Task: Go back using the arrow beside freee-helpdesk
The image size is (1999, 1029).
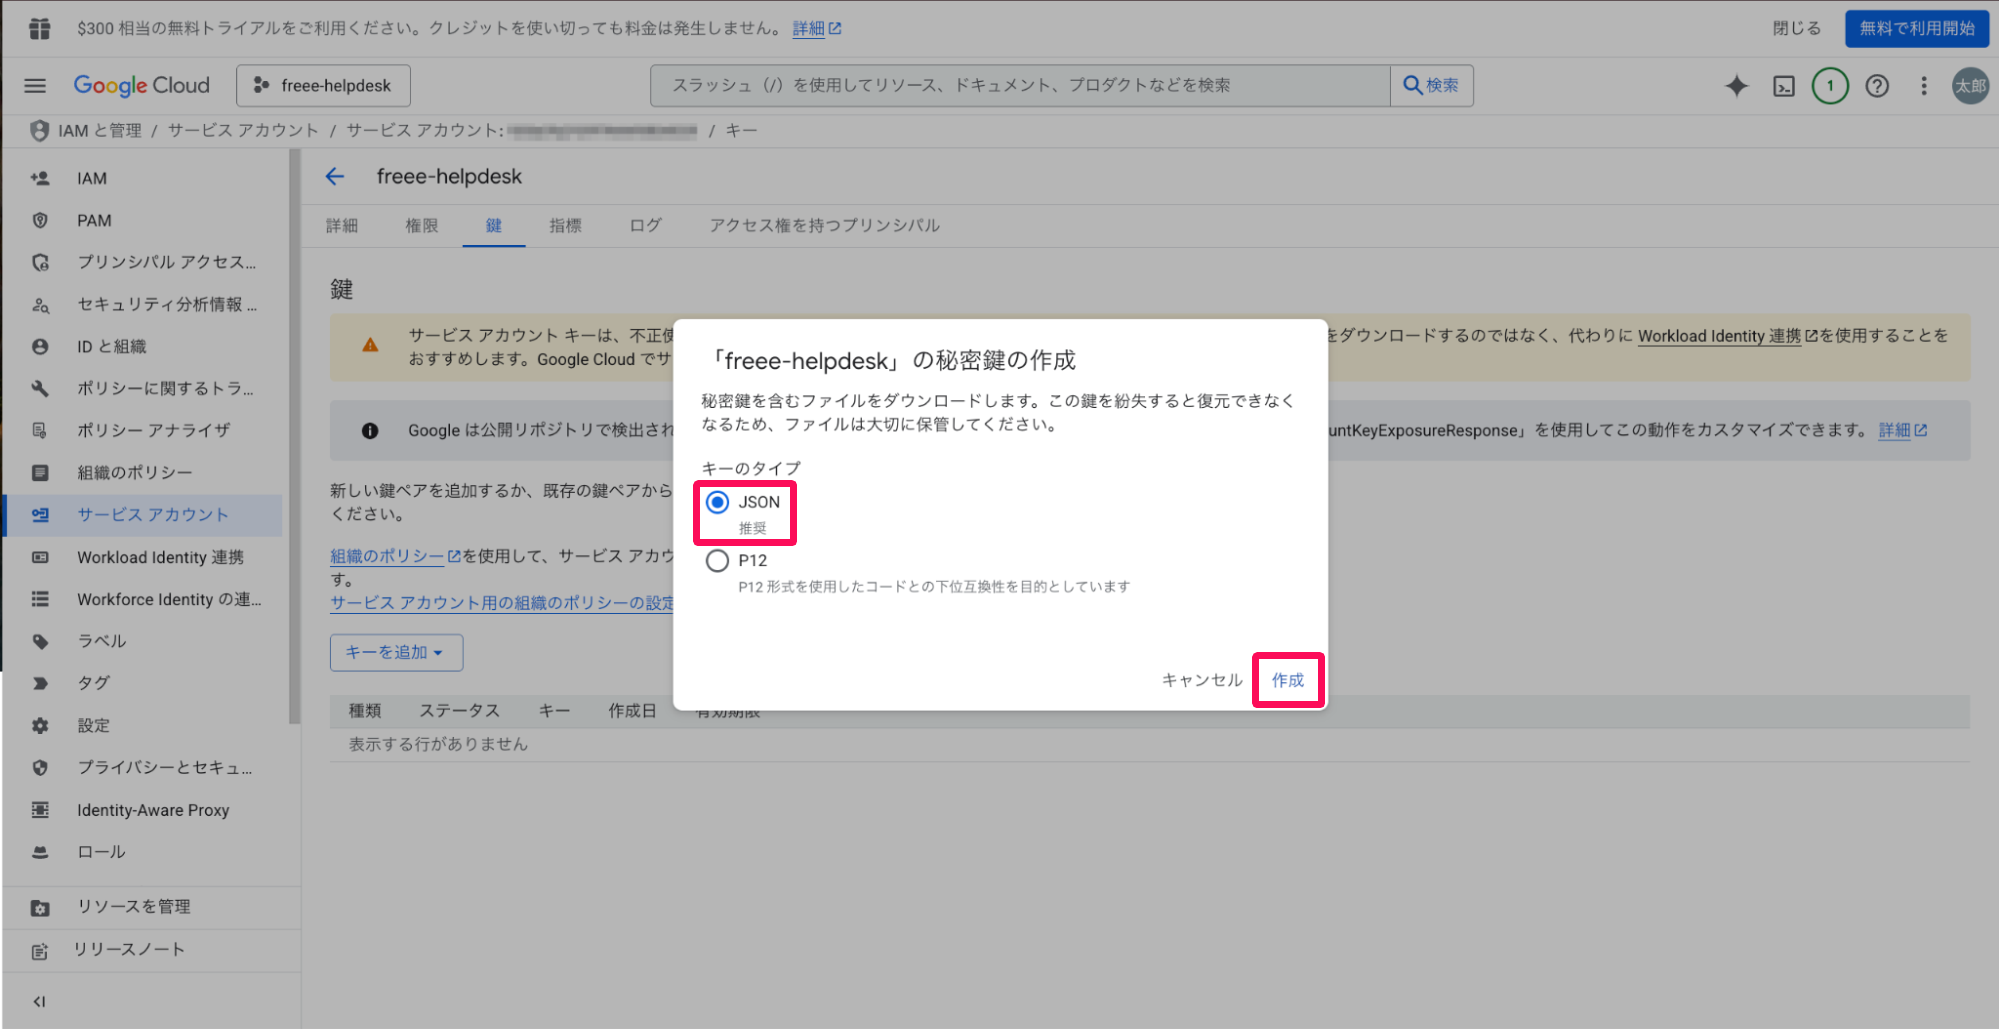Action: [335, 177]
